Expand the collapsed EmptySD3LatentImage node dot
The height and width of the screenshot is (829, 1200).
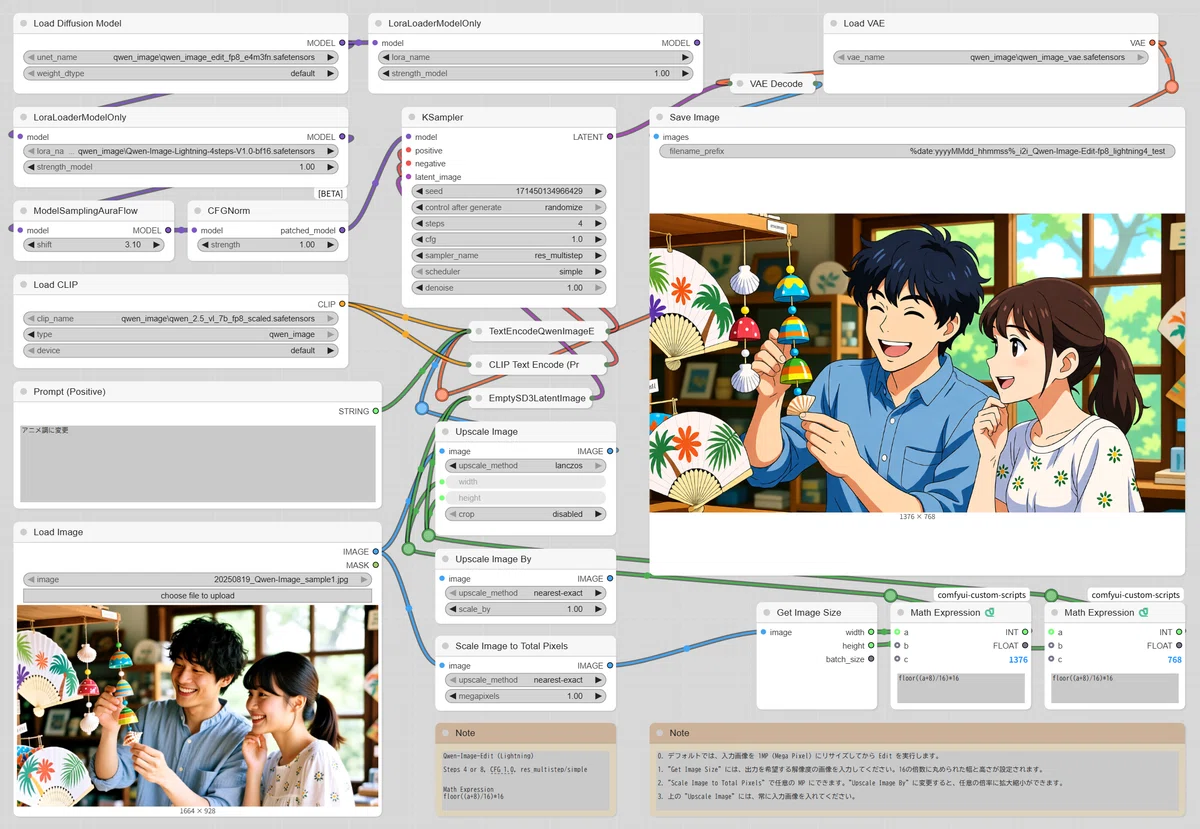(478, 399)
